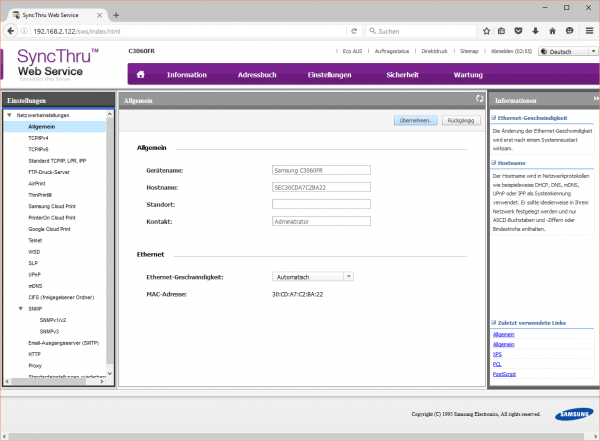Open the Deutsch language dropdown
The width and height of the screenshot is (600, 441).
click(x=567, y=51)
